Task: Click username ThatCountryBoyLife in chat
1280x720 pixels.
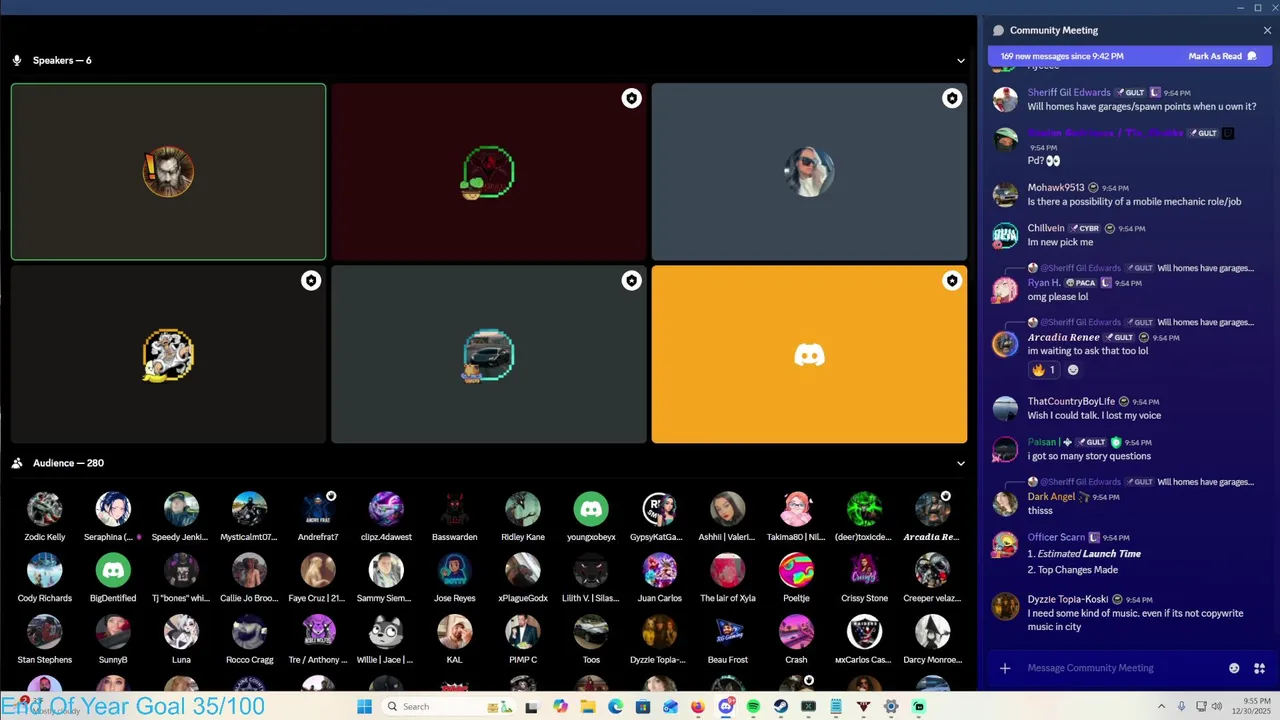Action: pos(1071,401)
